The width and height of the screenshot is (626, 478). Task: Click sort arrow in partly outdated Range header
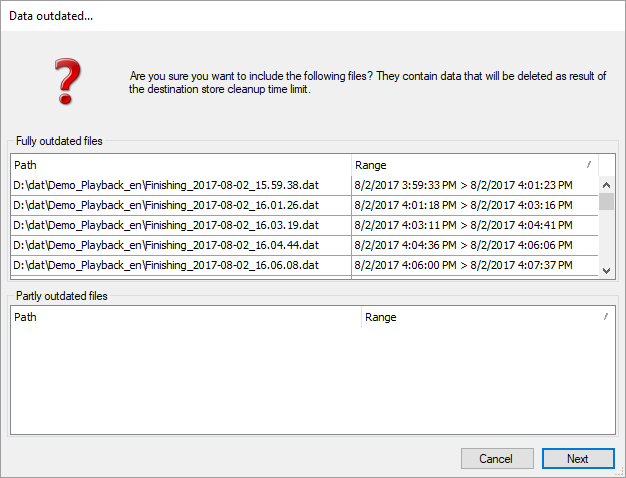[x=605, y=316]
